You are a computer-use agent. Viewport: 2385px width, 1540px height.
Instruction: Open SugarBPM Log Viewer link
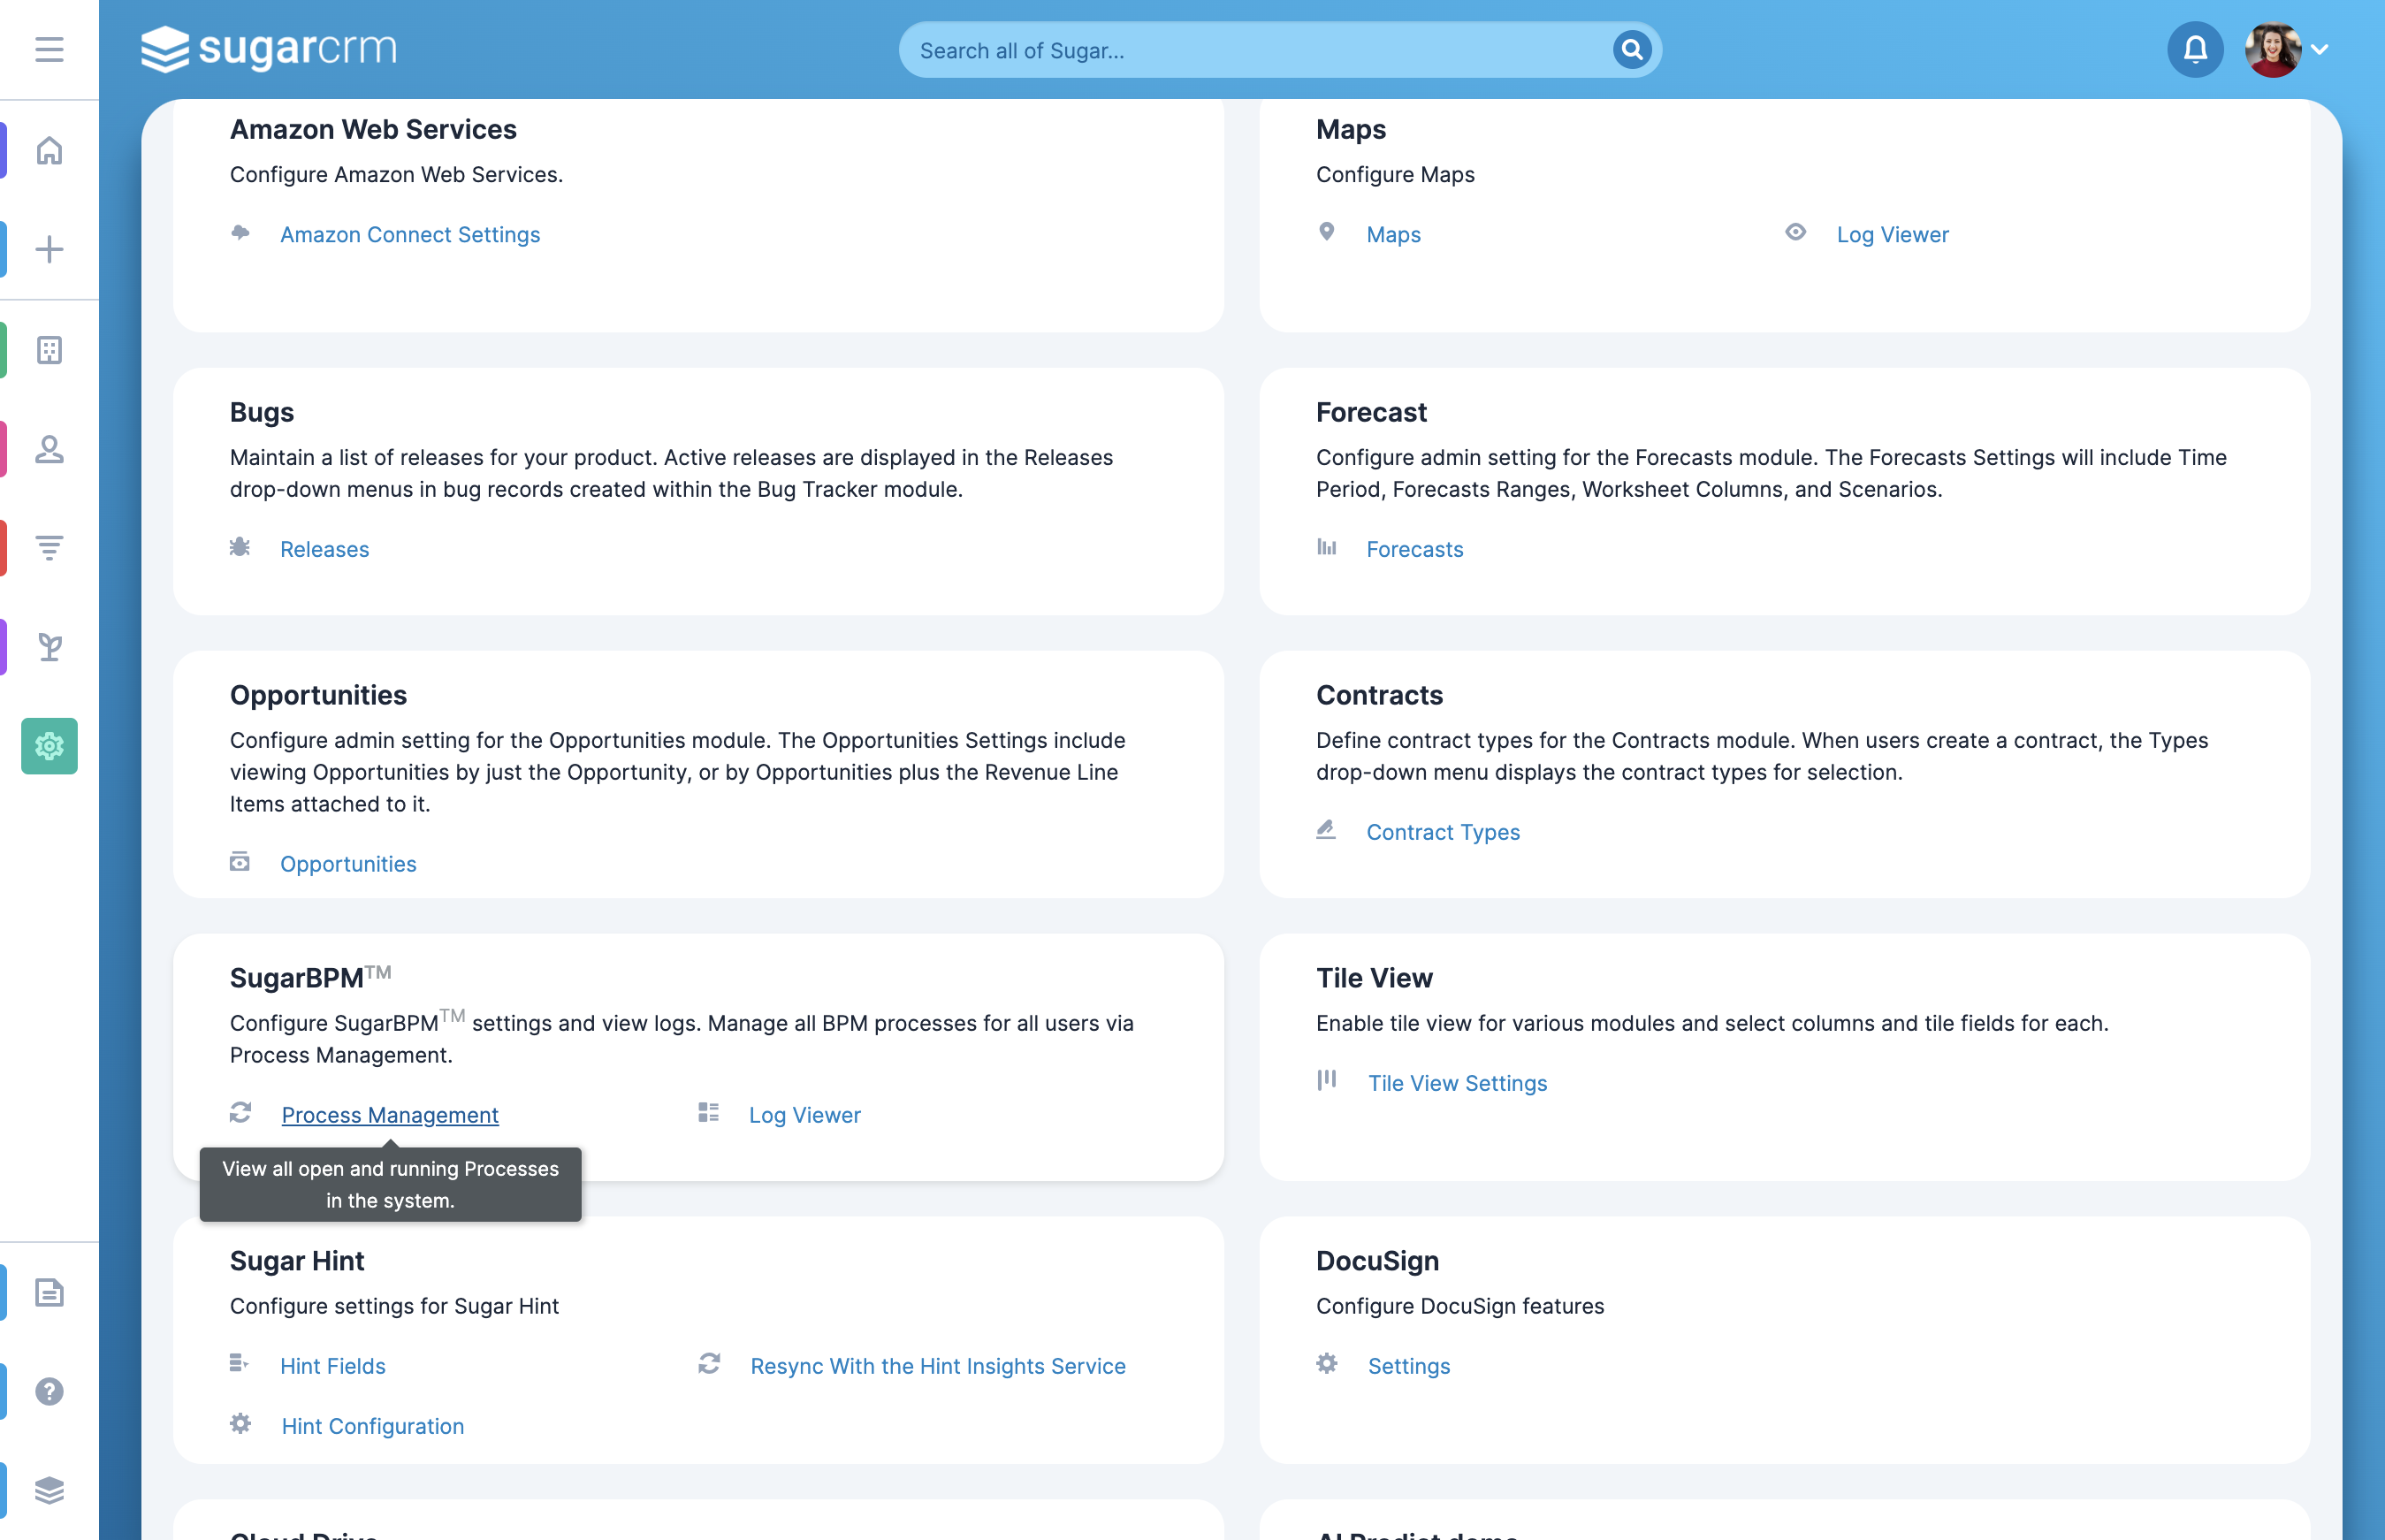pos(804,1115)
